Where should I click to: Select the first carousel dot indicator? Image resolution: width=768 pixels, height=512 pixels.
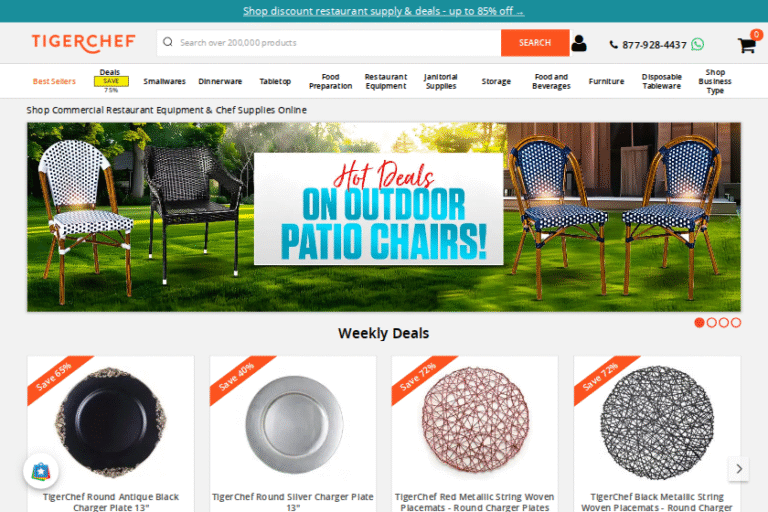coord(699,322)
